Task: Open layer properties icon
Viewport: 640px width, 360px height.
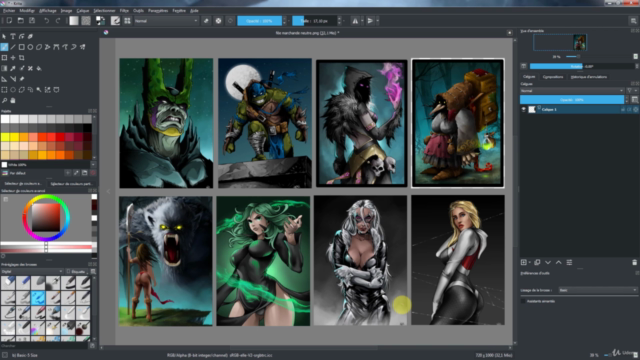Action: click(x=569, y=262)
